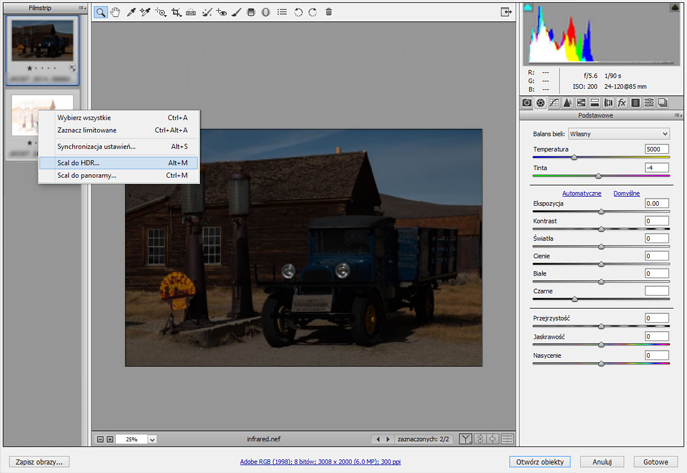687x473 pixels.
Task: Open the Effects (fx) panel tab
Action: pyautogui.click(x=621, y=103)
